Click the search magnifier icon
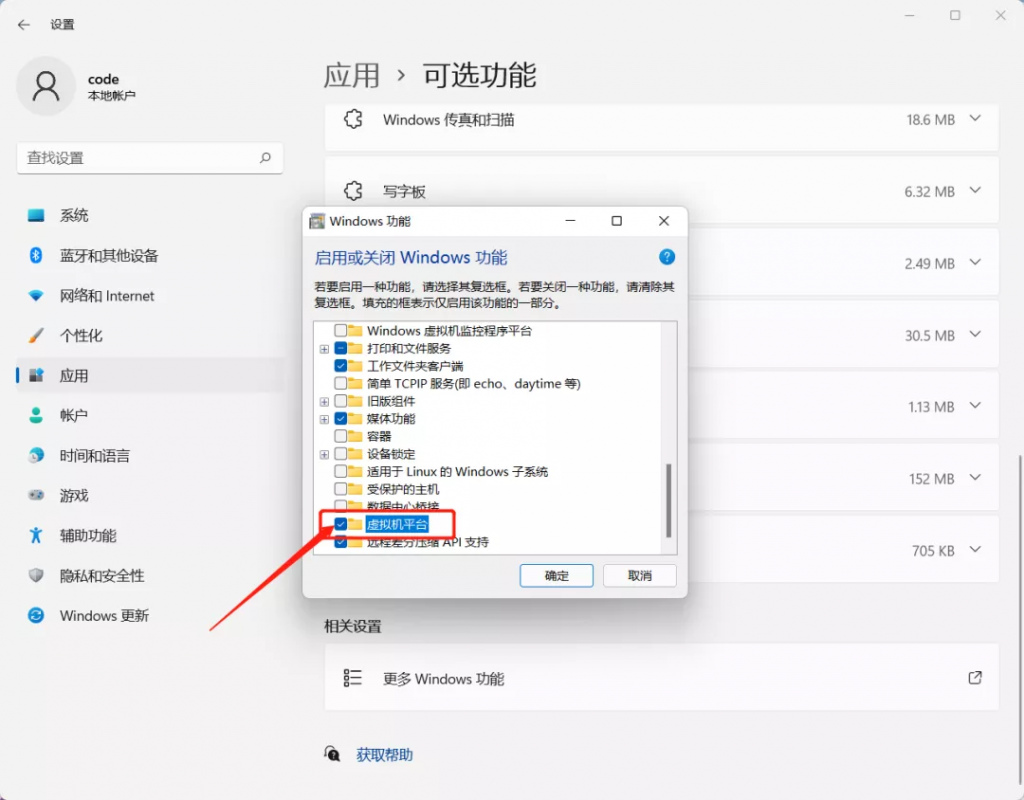 (265, 157)
